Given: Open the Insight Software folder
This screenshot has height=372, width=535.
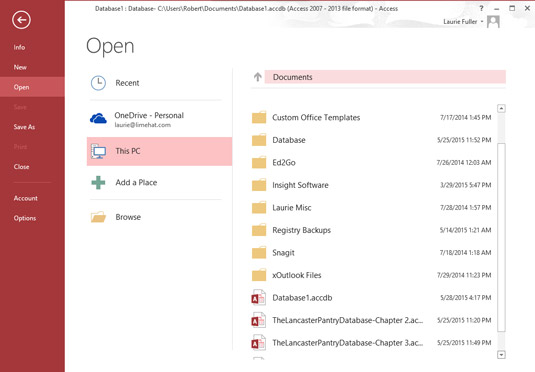Looking at the screenshot, I should (x=372, y=185).
